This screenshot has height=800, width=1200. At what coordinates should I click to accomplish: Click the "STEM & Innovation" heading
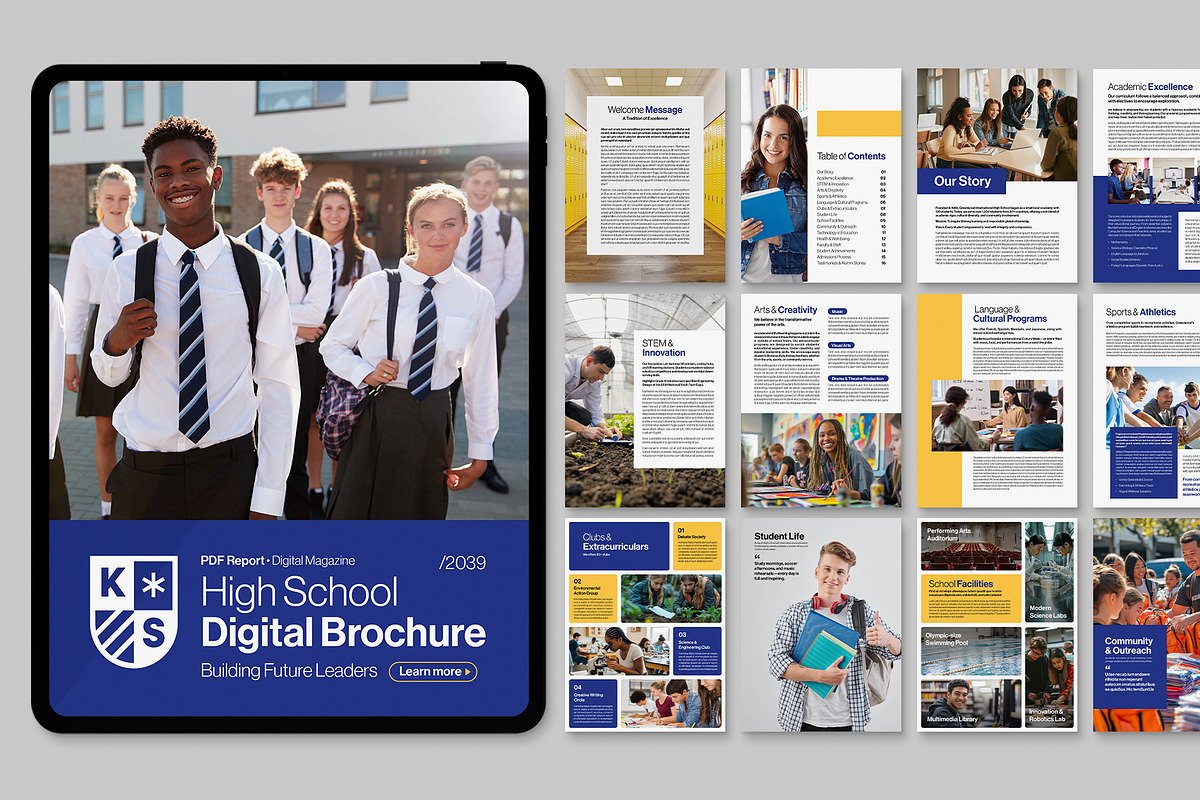[664, 347]
